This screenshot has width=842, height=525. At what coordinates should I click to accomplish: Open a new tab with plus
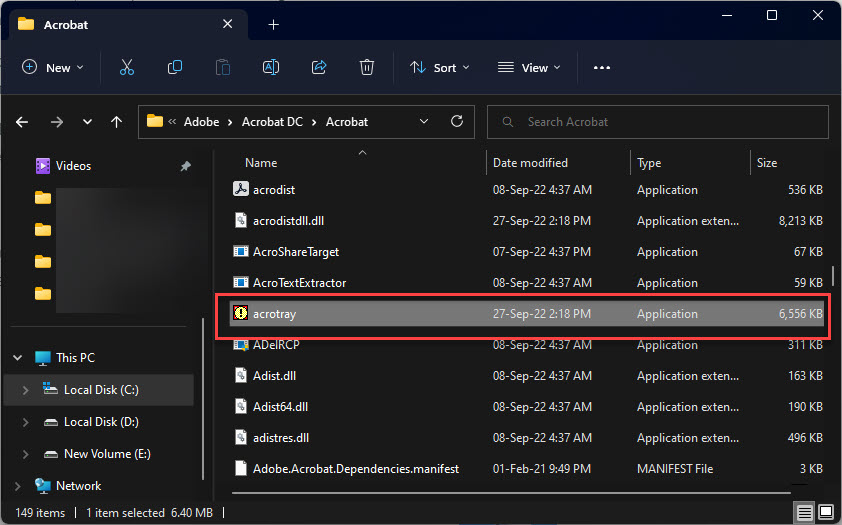[x=273, y=25]
